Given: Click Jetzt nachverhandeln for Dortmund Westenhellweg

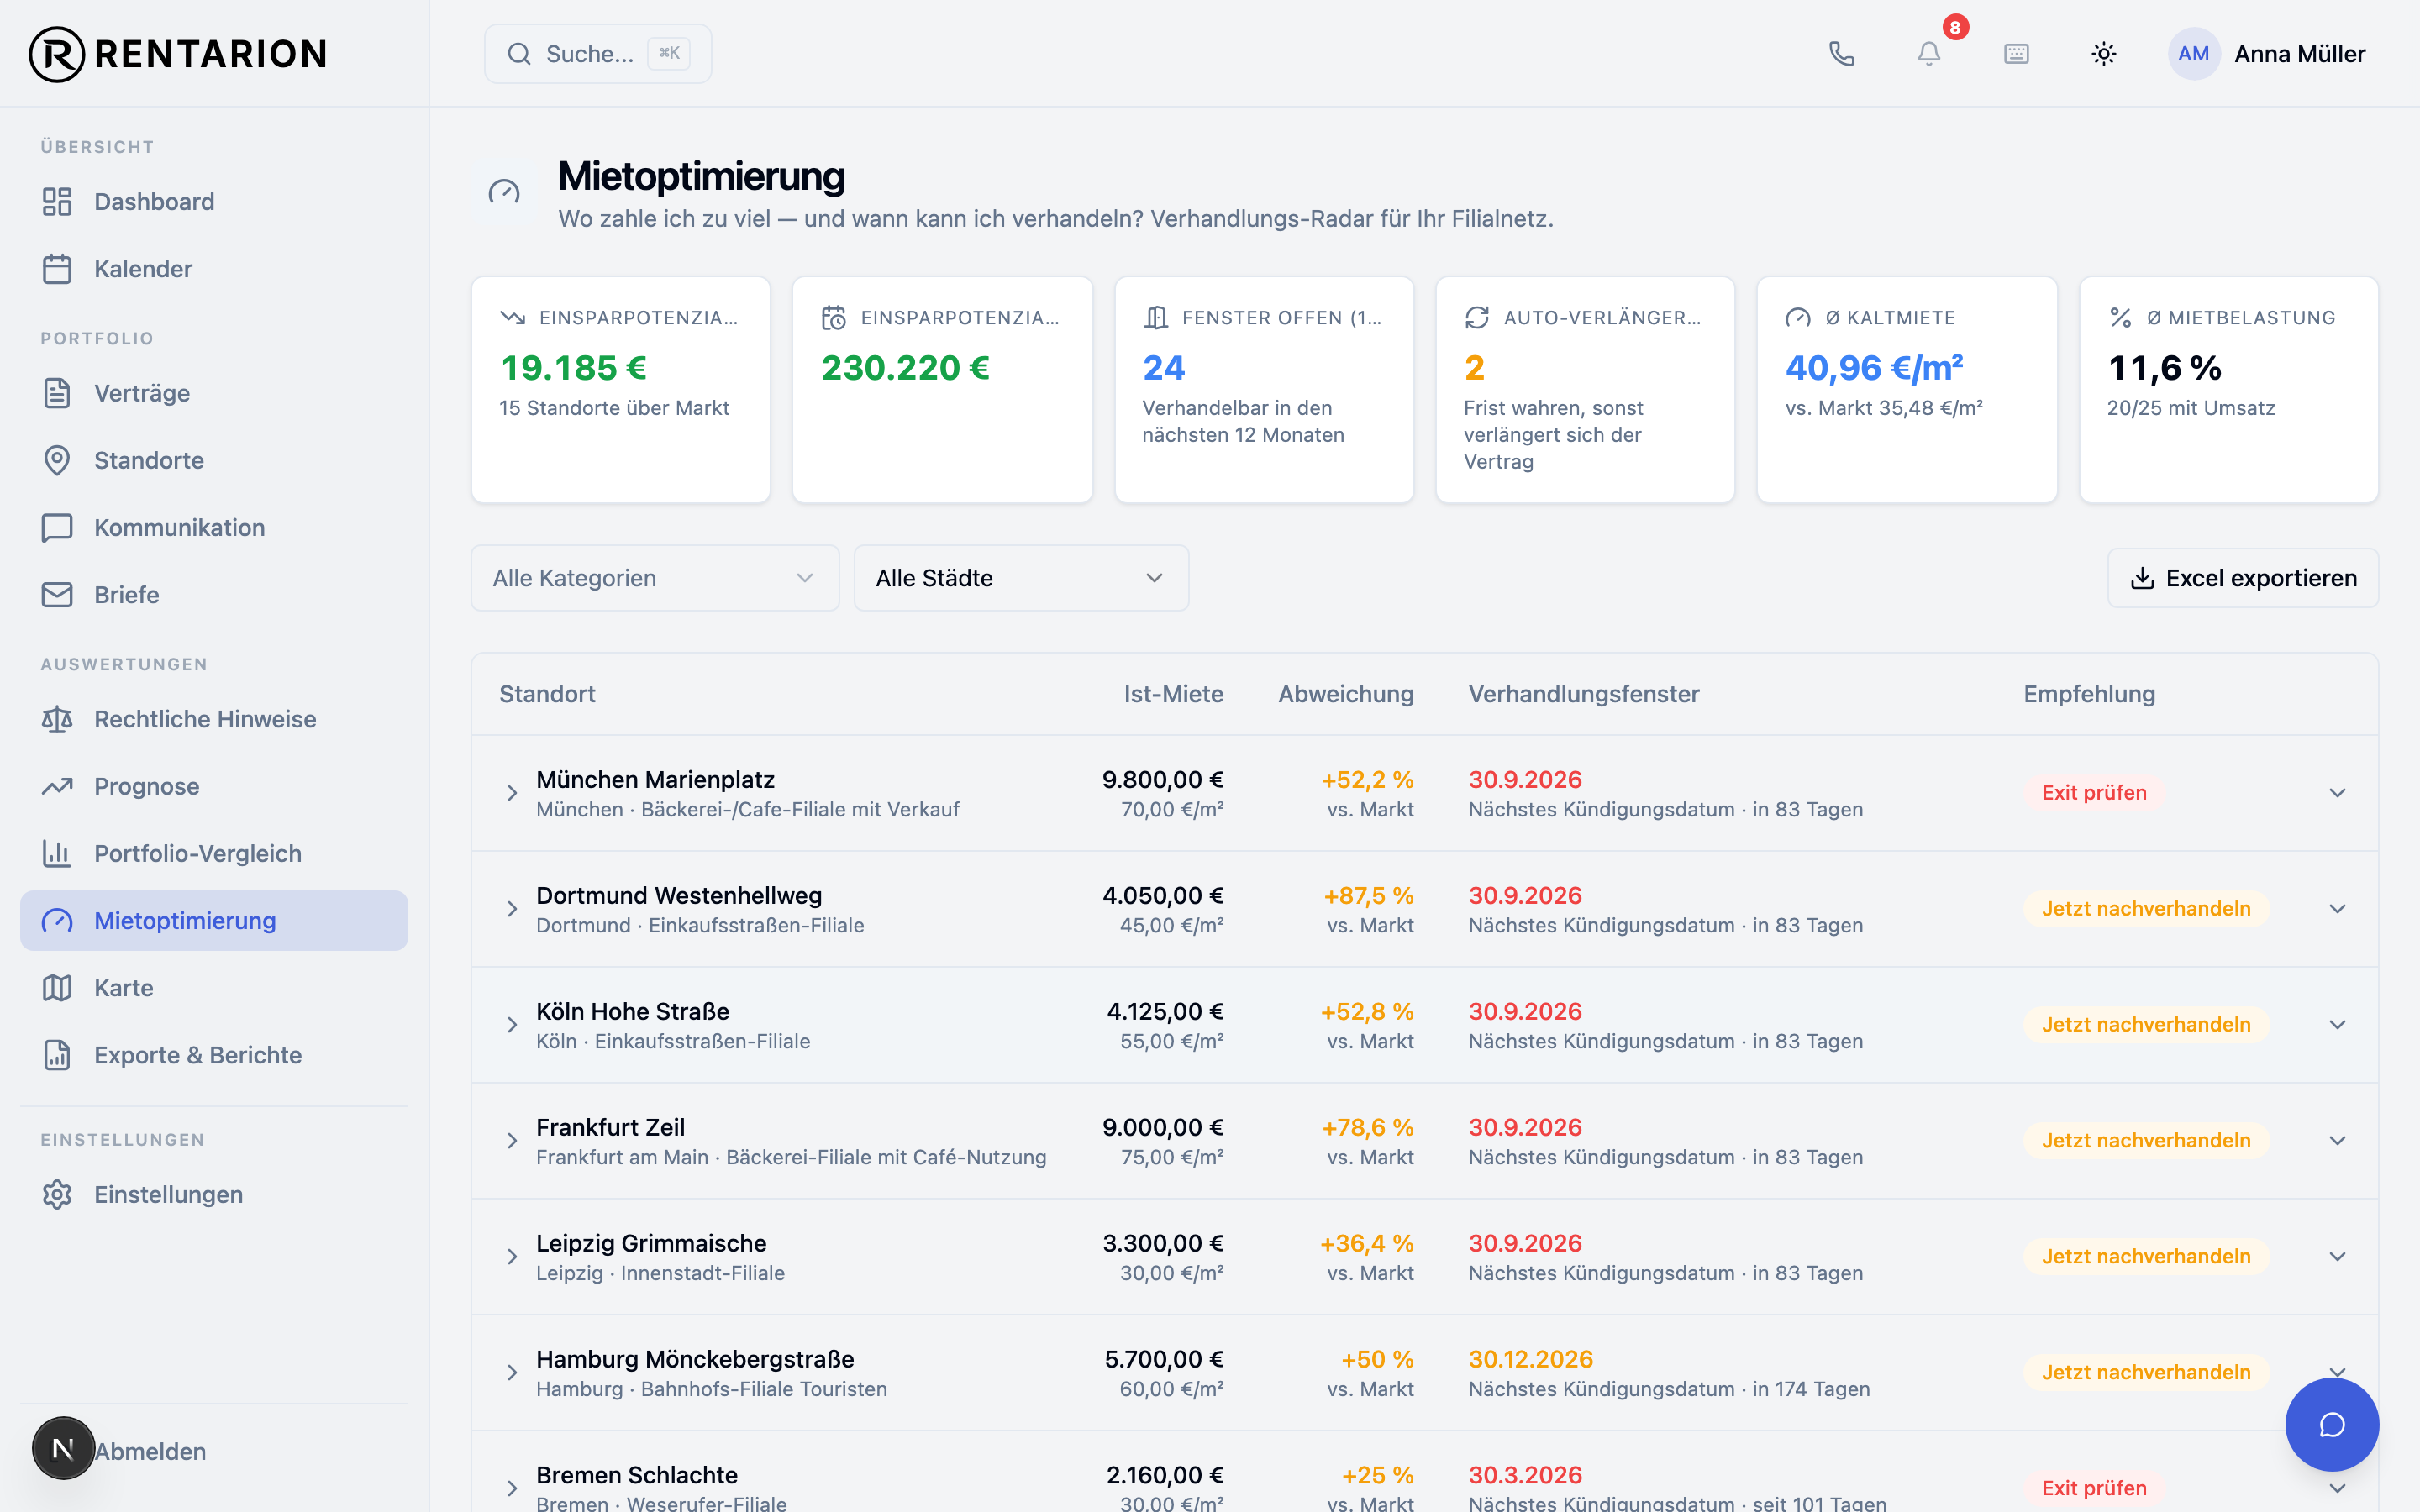Looking at the screenshot, I should pos(2146,909).
